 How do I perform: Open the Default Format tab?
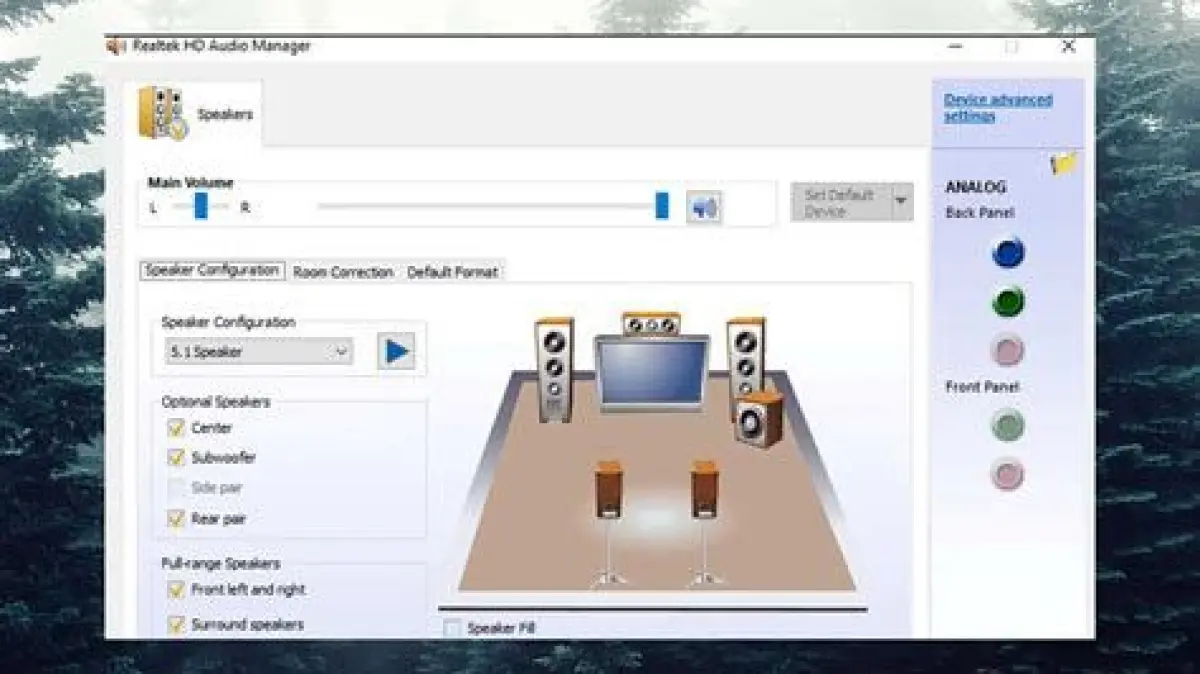coord(452,272)
